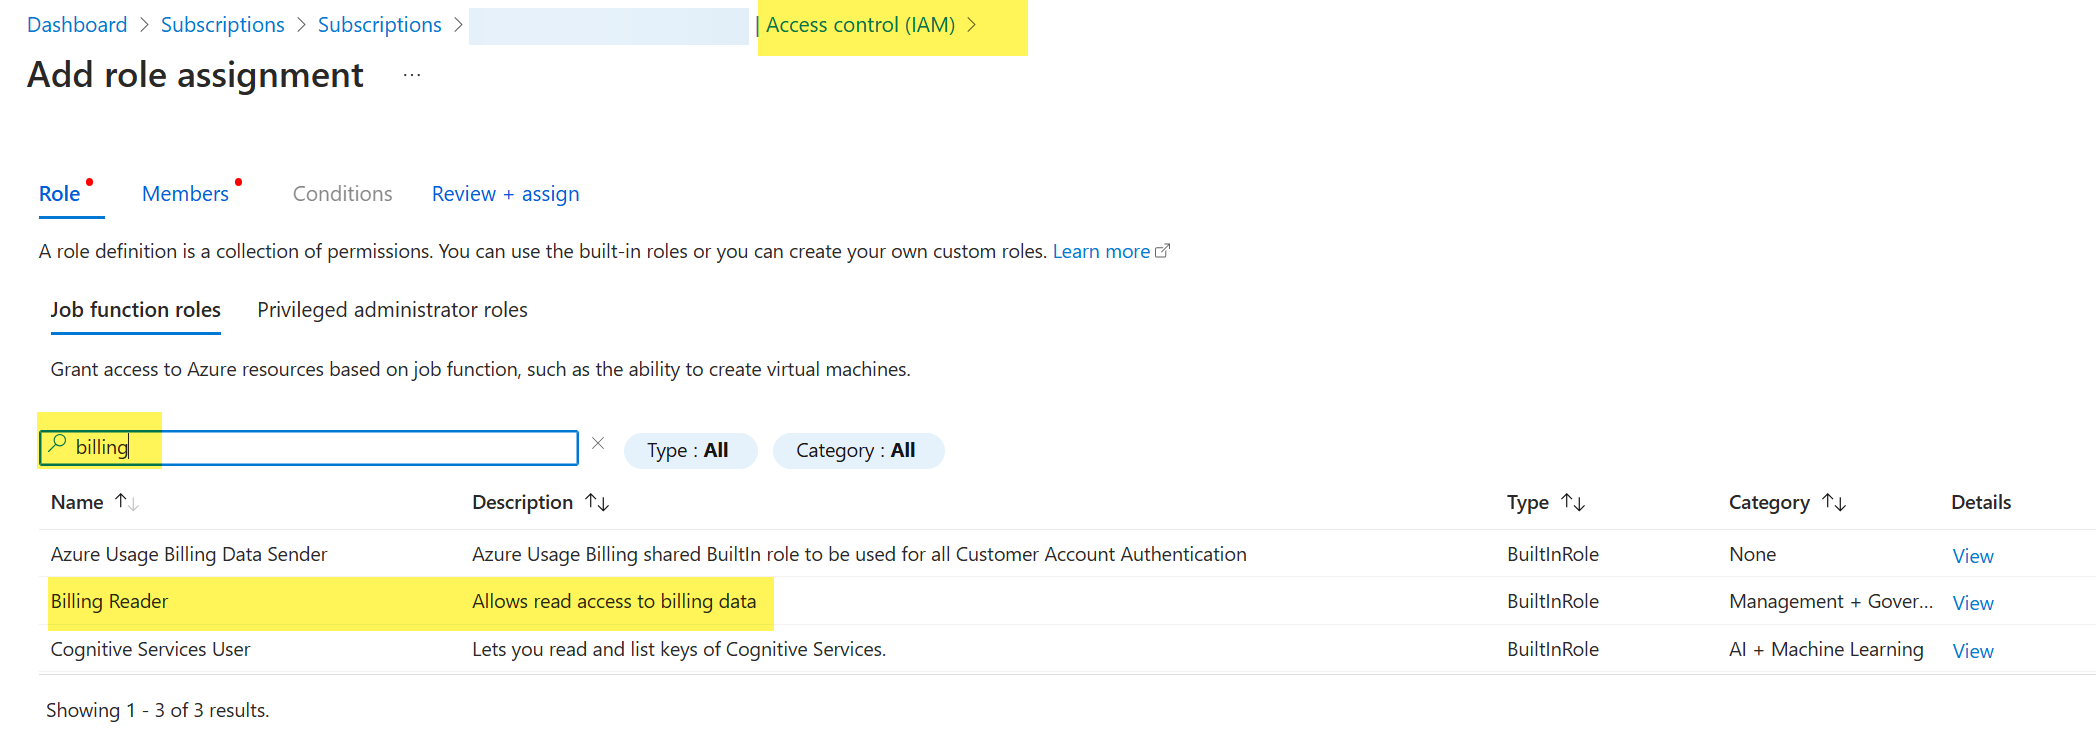Open the ellipsis menu beside Add role assignment
The image size is (2096, 740).
[412, 76]
